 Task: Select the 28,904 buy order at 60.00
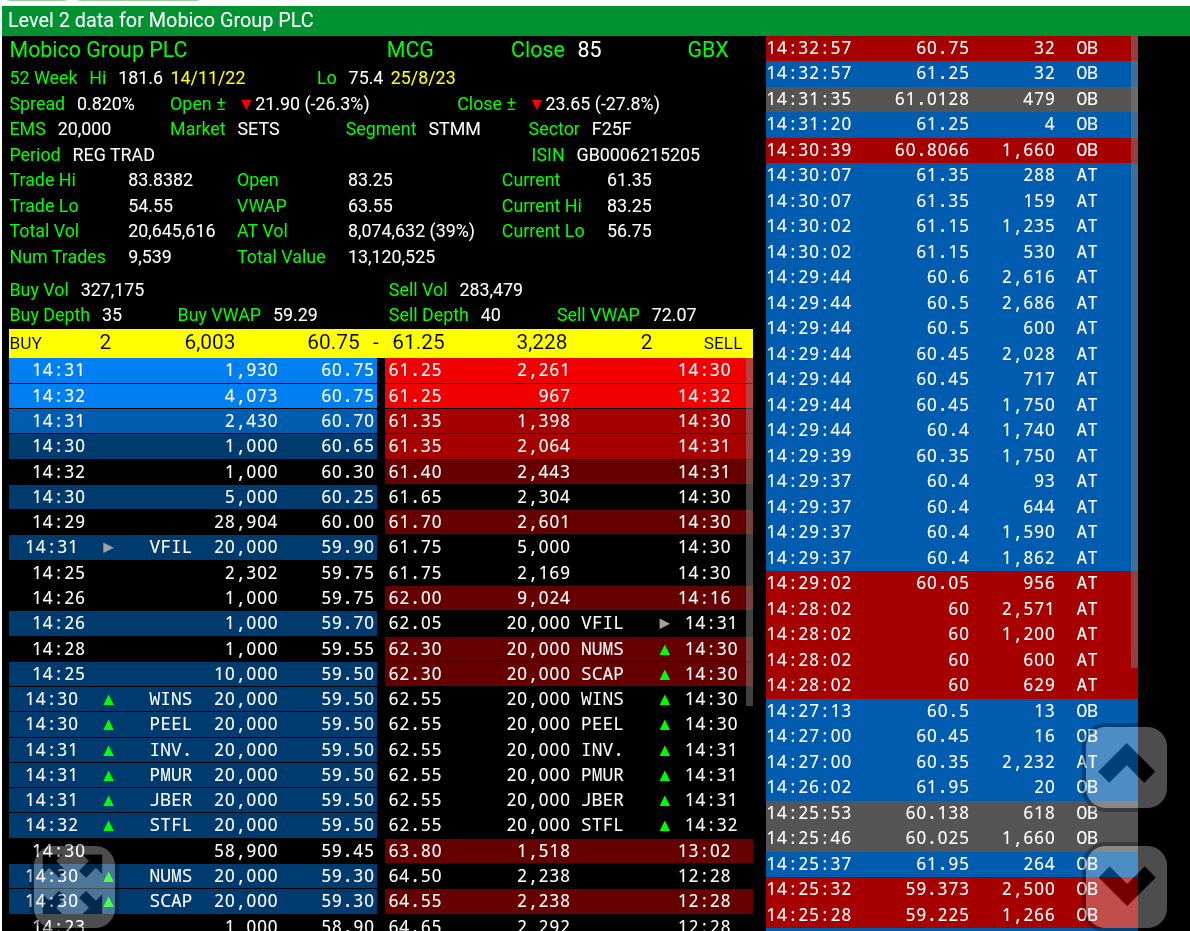tap(192, 522)
